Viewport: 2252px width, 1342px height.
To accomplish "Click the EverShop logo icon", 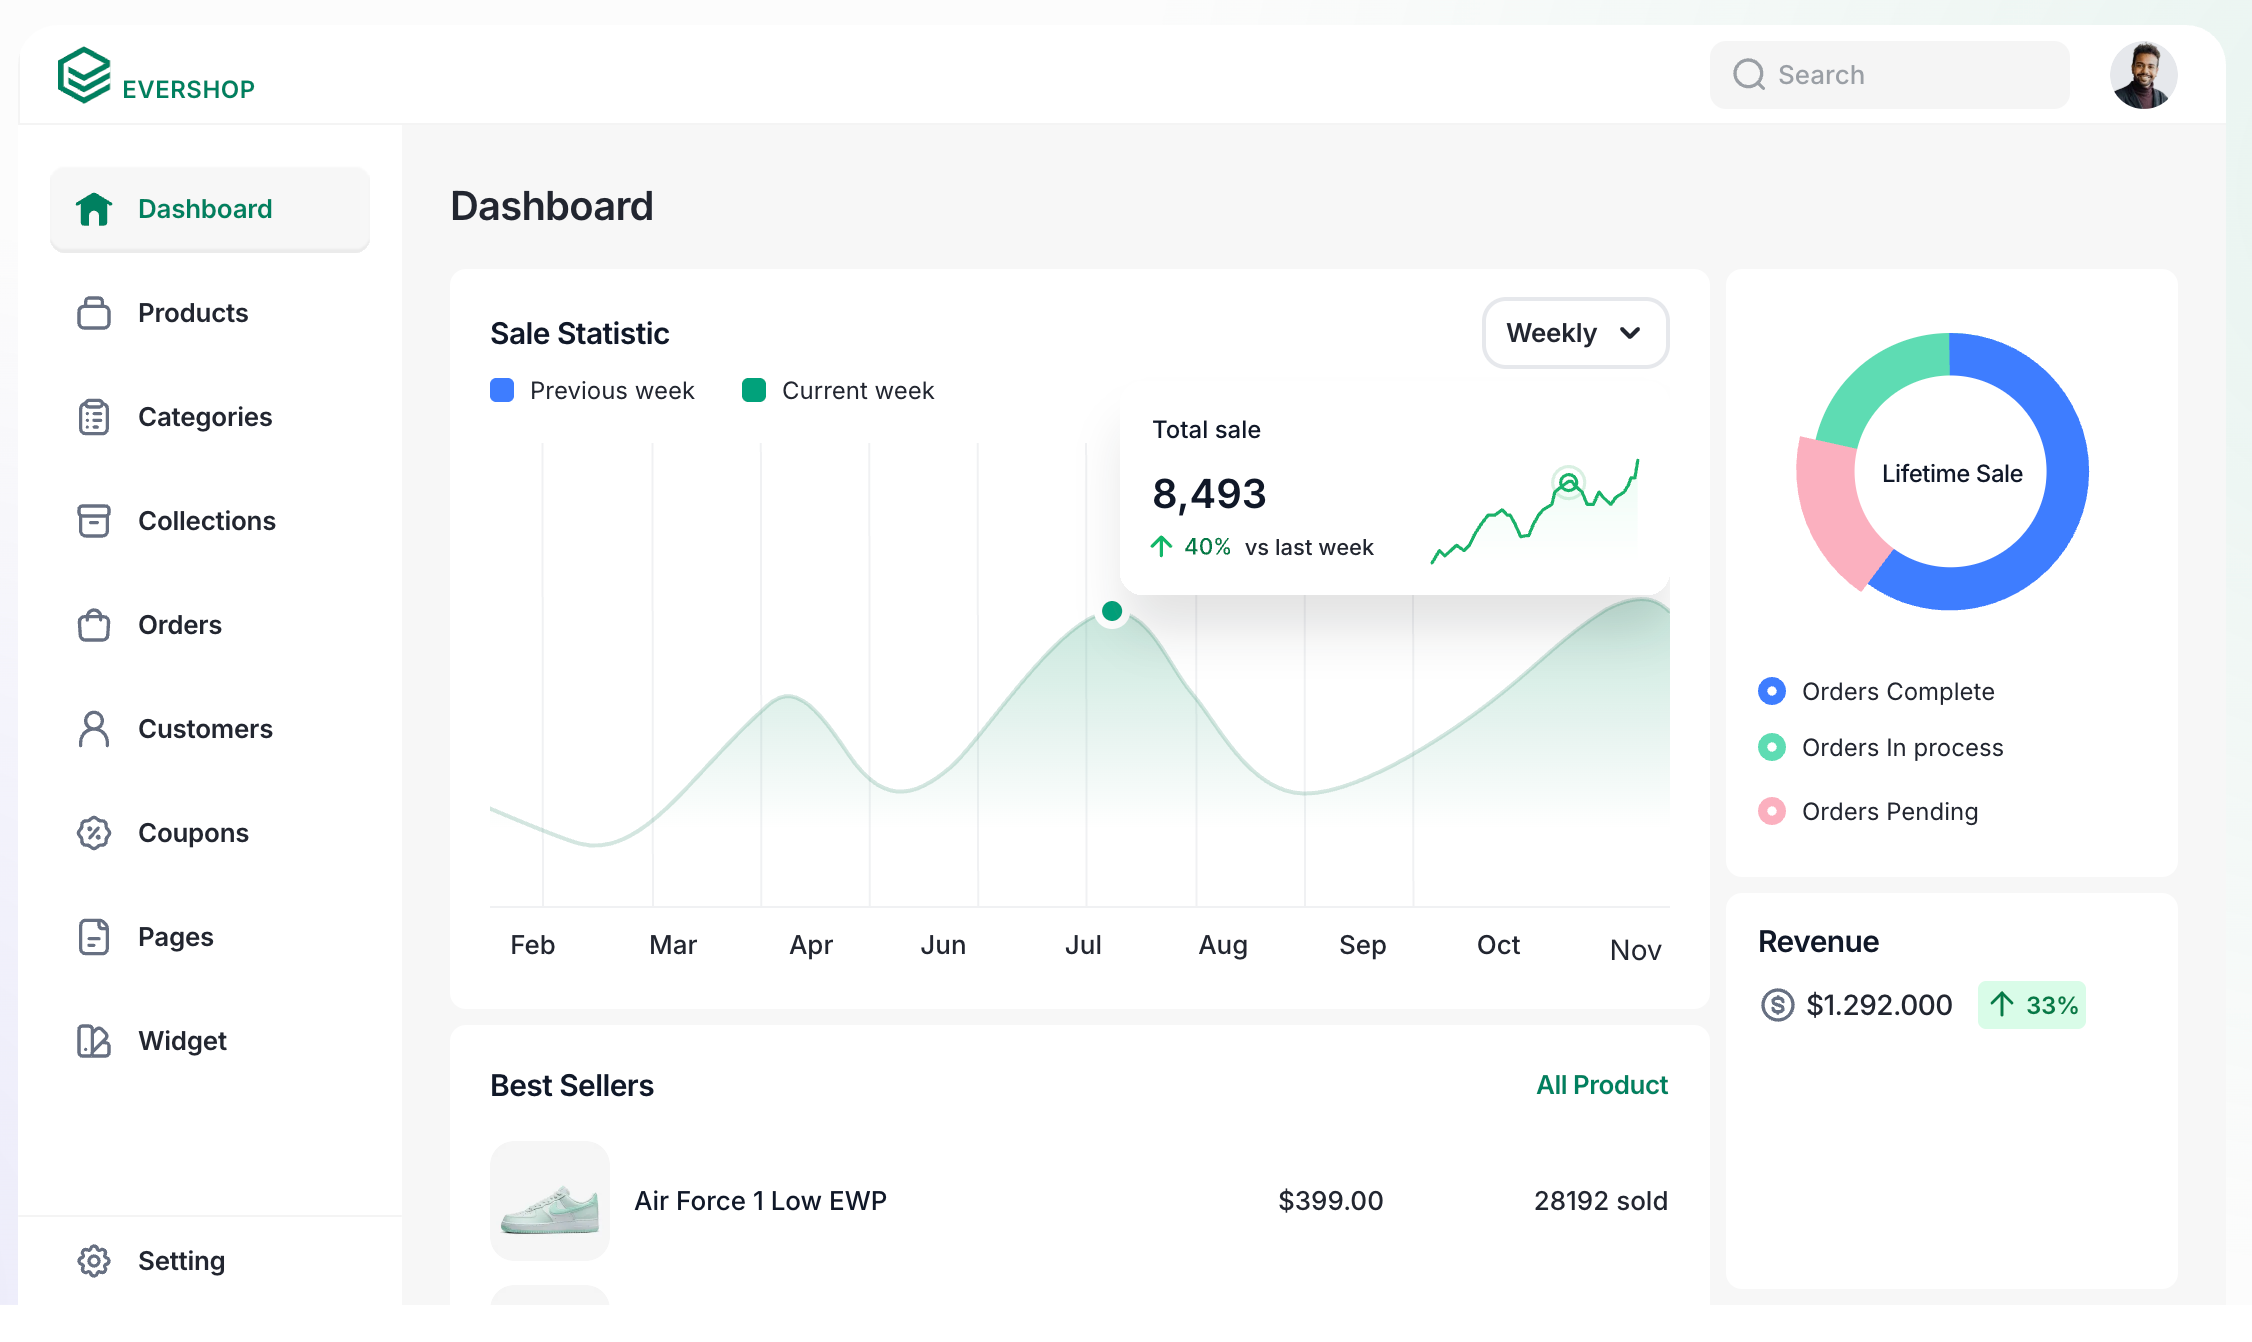I will 84,75.
